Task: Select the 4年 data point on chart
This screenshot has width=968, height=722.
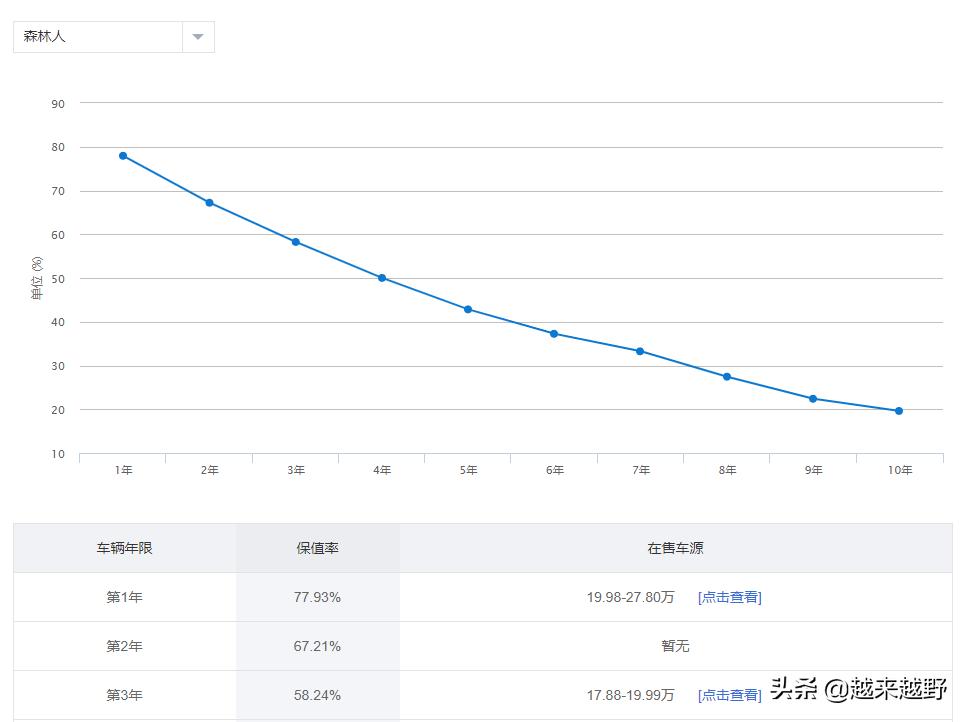Action: tap(382, 278)
